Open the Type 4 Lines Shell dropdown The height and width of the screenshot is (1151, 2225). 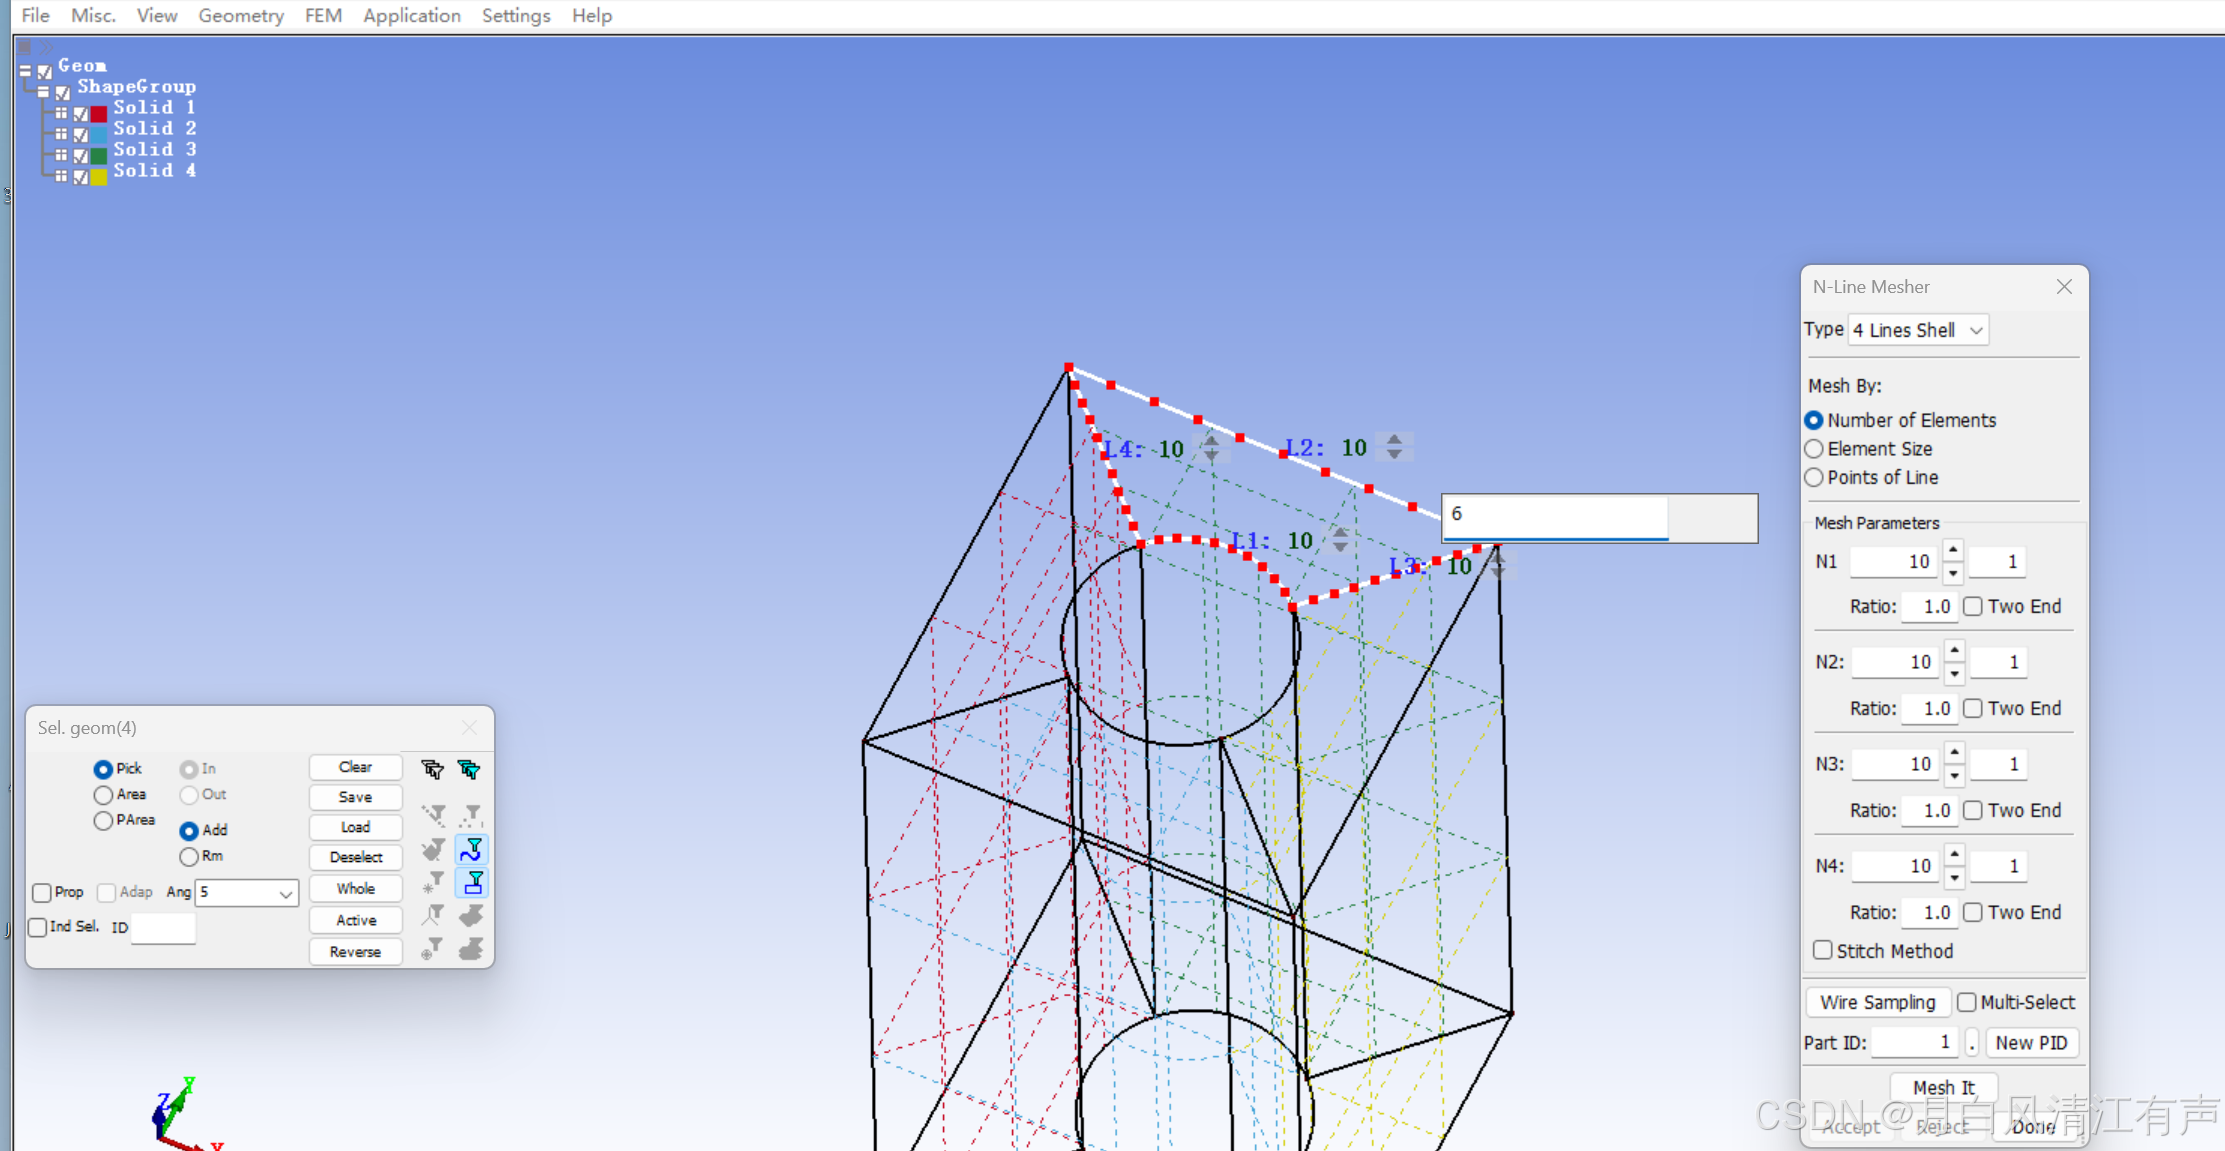coord(1917,330)
